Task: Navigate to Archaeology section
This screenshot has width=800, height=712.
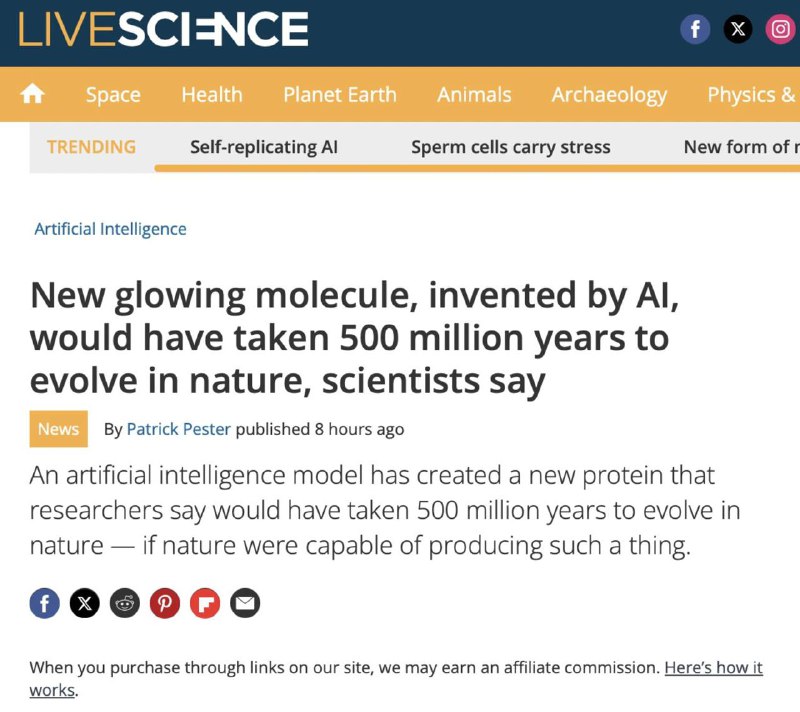Action: (x=609, y=95)
